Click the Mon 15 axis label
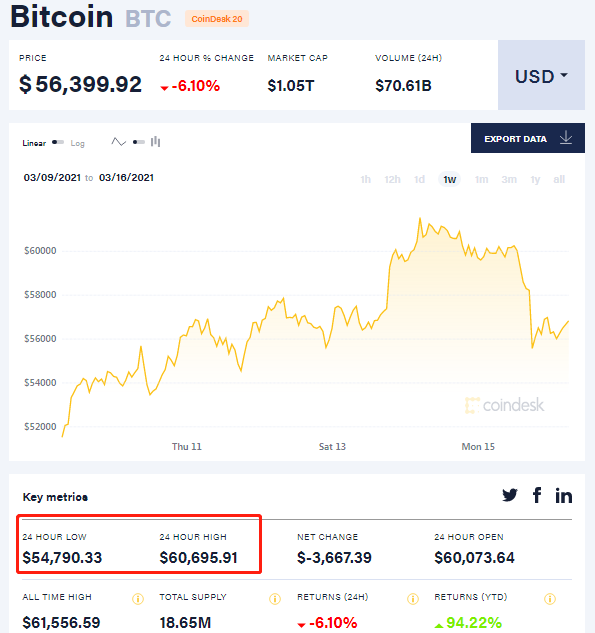Viewport: 595px width, 633px height. click(478, 446)
